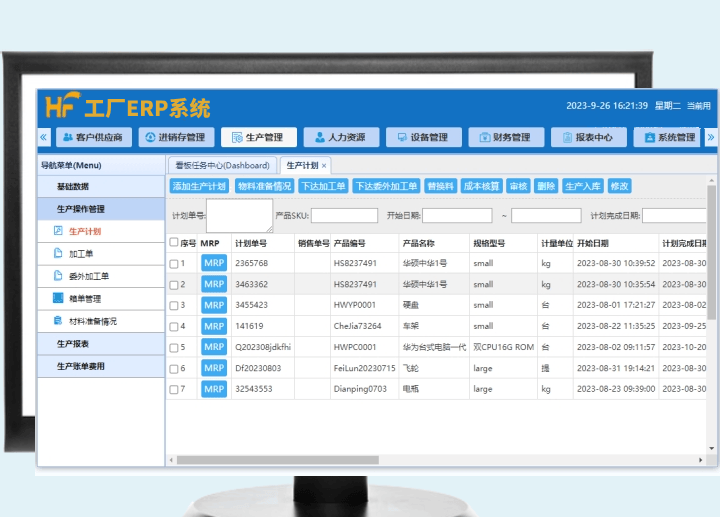The height and width of the screenshot is (517, 720).
Task: Click the 材料准备情况 icon in sidebar
Action: click(58, 321)
